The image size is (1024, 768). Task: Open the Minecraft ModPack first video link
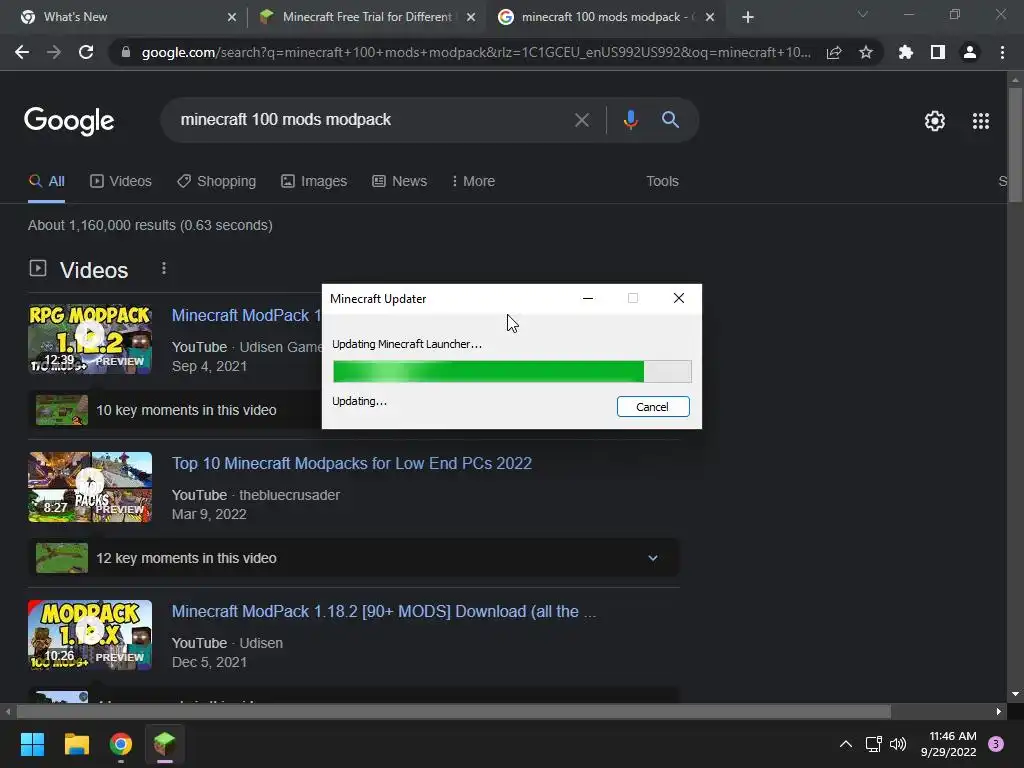(x=247, y=315)
